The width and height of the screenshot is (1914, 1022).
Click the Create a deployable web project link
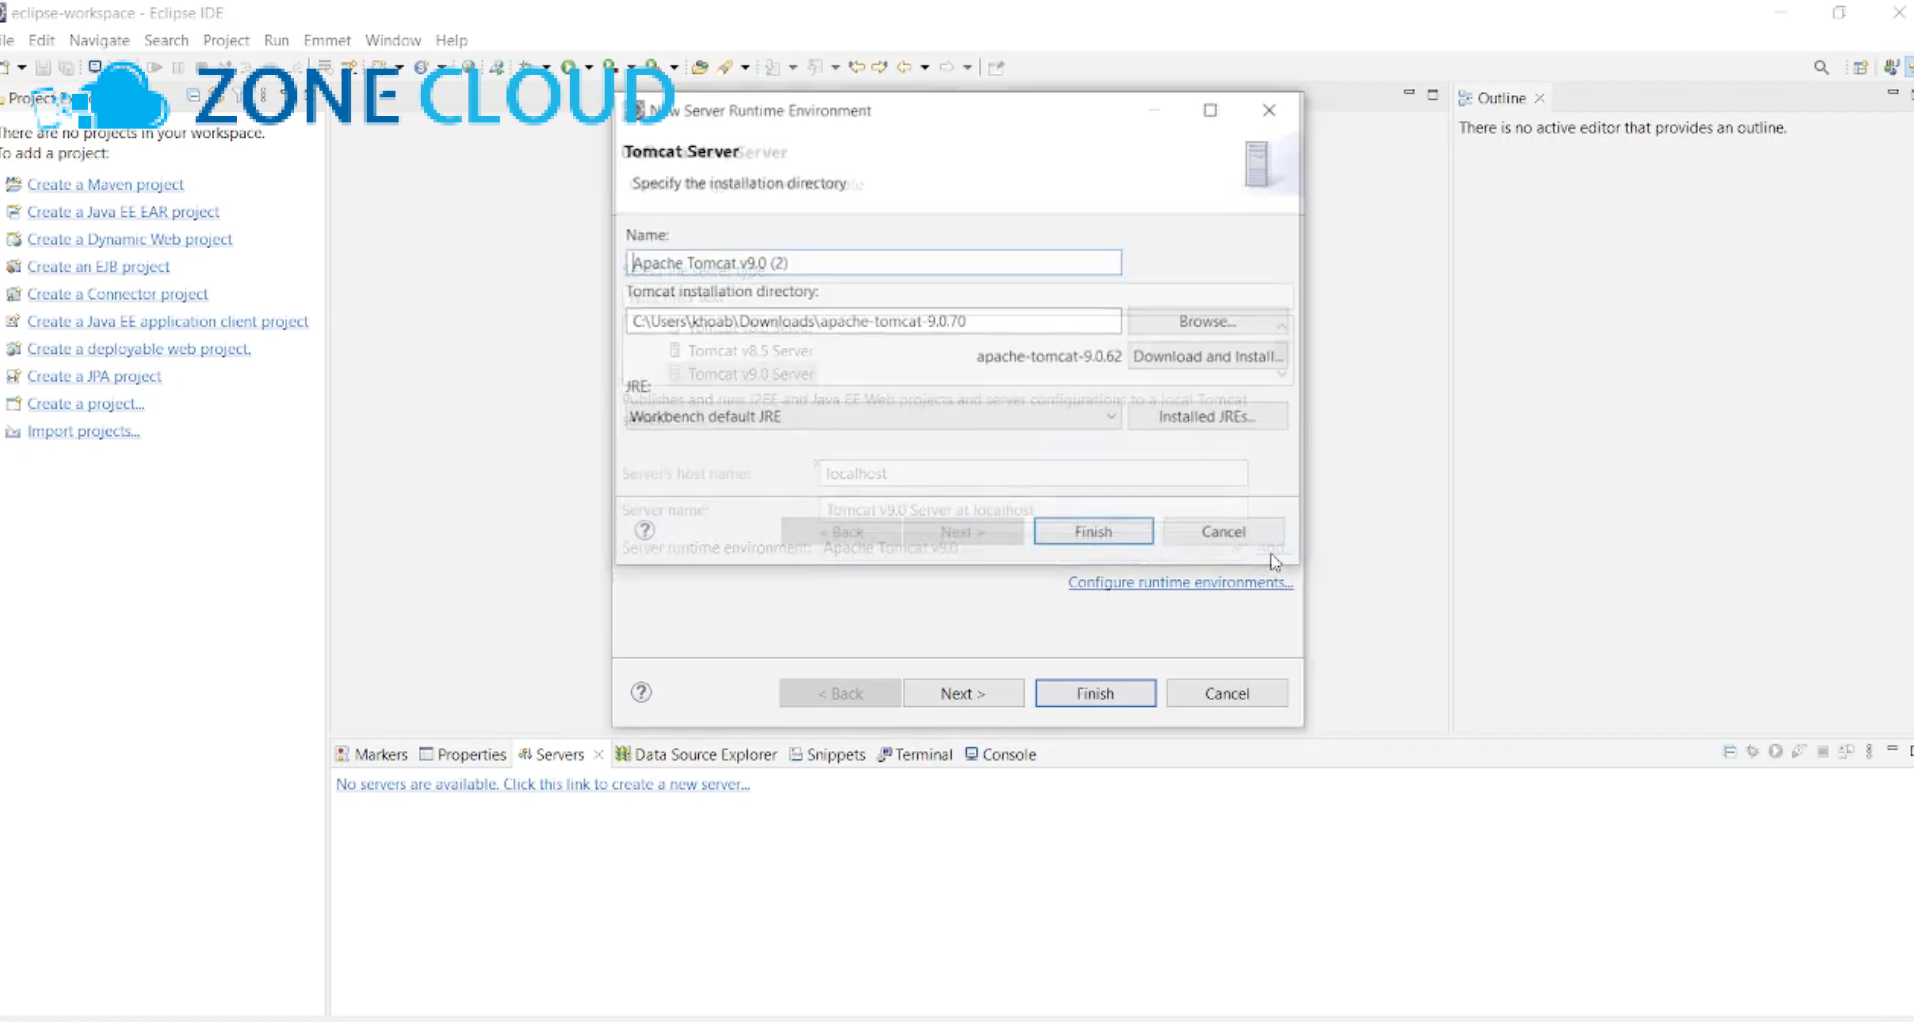coord(139,349)
